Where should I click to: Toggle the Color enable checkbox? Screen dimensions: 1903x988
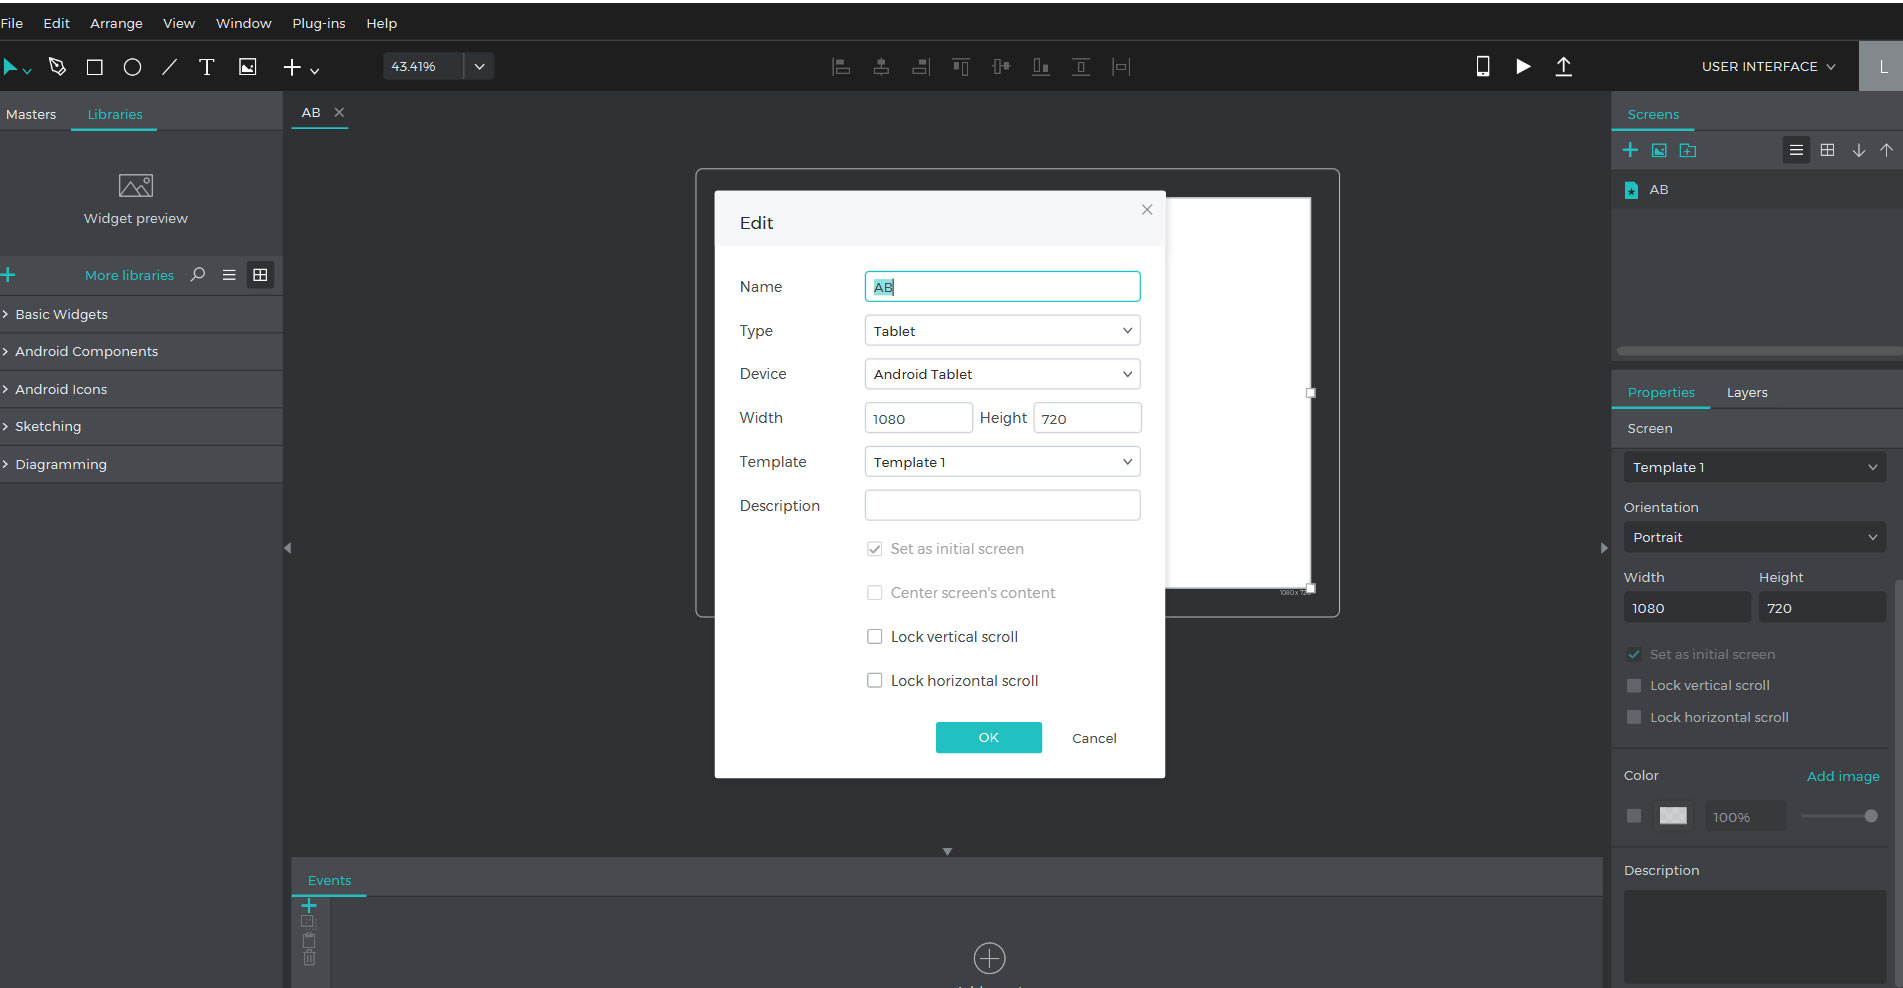(x=1634, y=816)
